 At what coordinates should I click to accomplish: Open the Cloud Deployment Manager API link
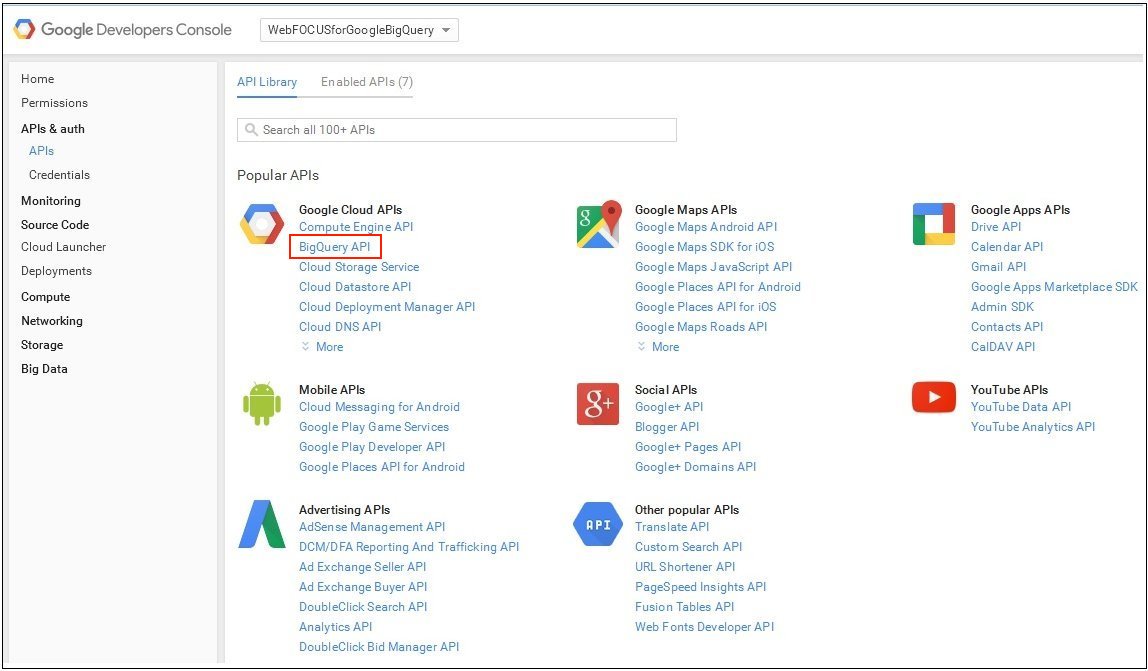[x=387, y=307]
